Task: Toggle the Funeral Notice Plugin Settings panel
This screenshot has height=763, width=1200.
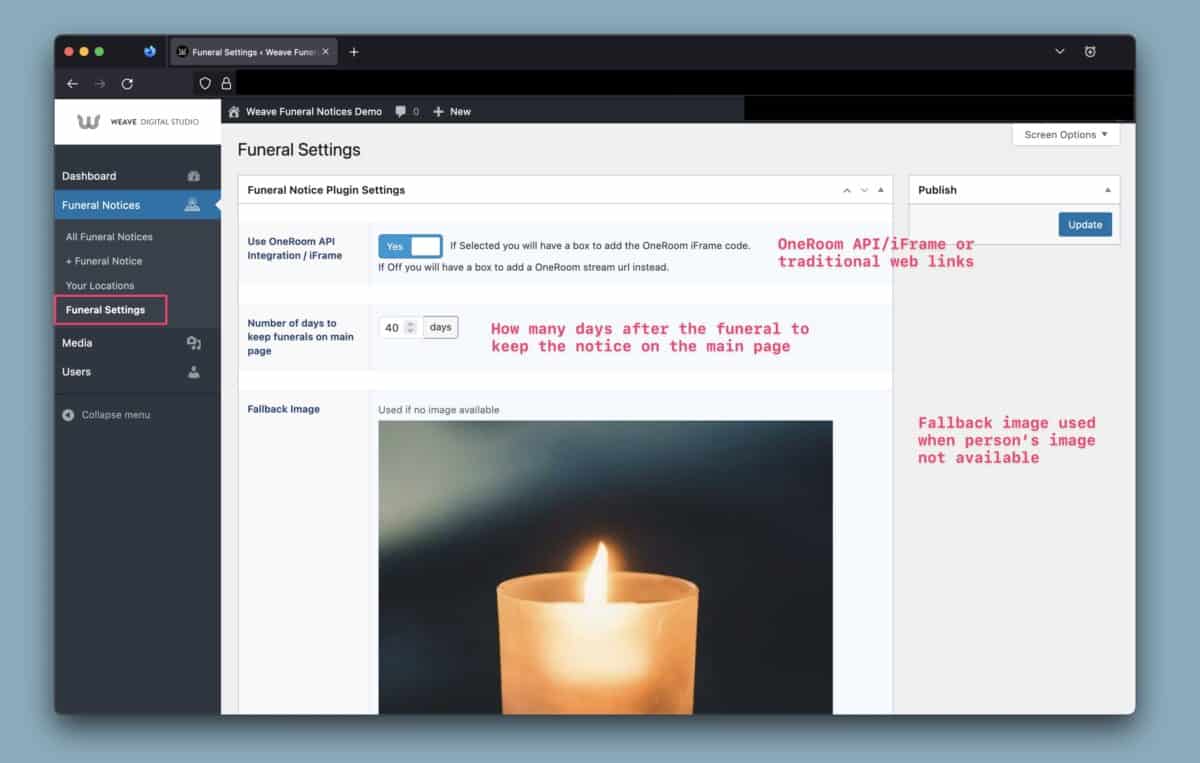Action: pos(880,190)
